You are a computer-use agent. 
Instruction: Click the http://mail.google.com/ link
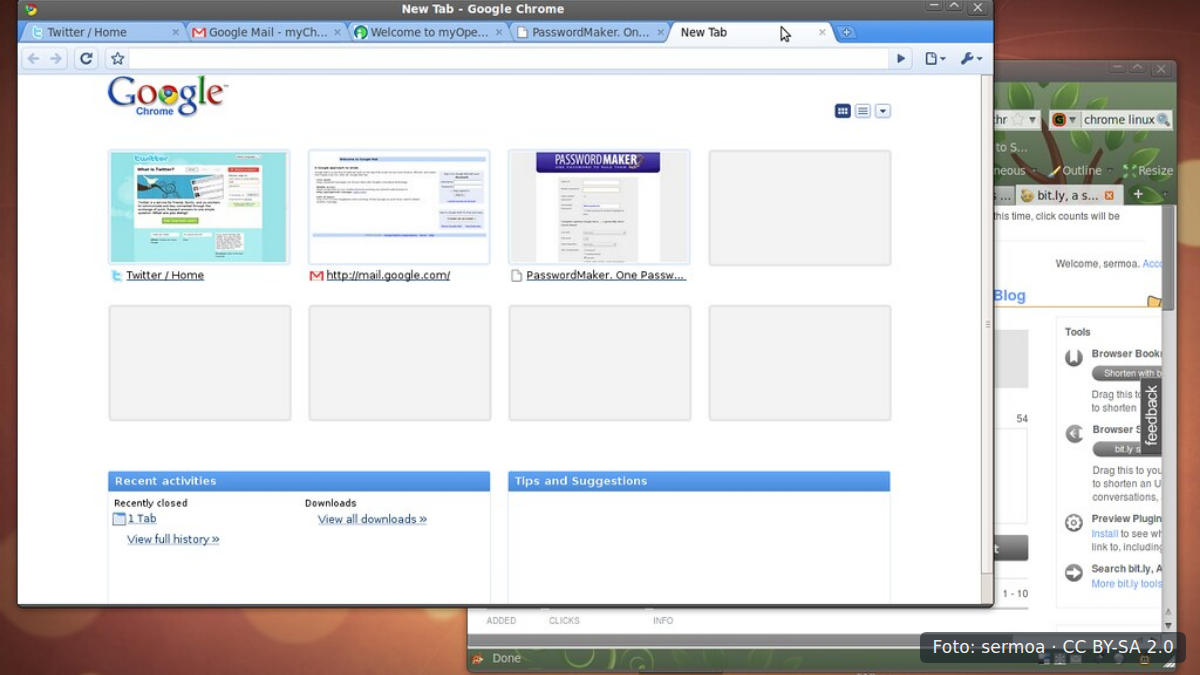(388, 275)
